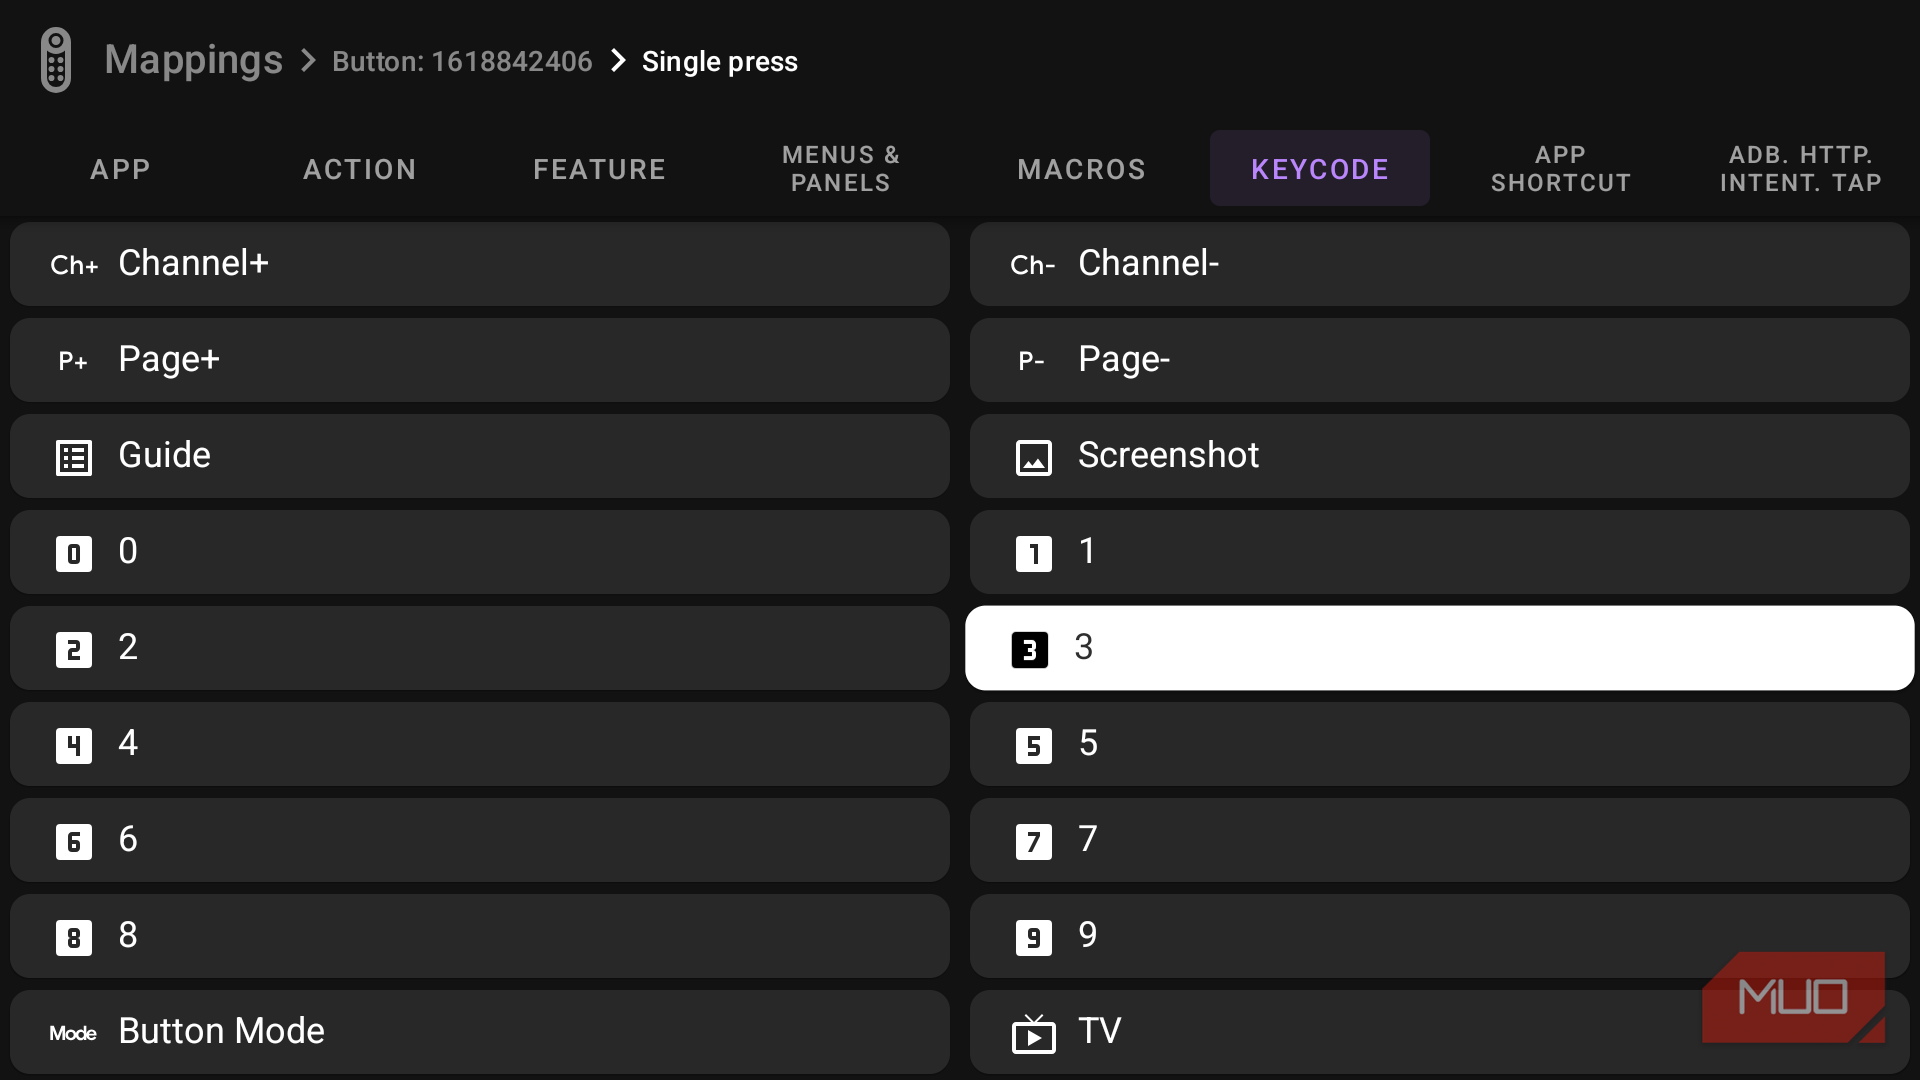Click the Screenshot image icon
The width and height of the screenshot is (1920, 1080).
[1034, 458]
